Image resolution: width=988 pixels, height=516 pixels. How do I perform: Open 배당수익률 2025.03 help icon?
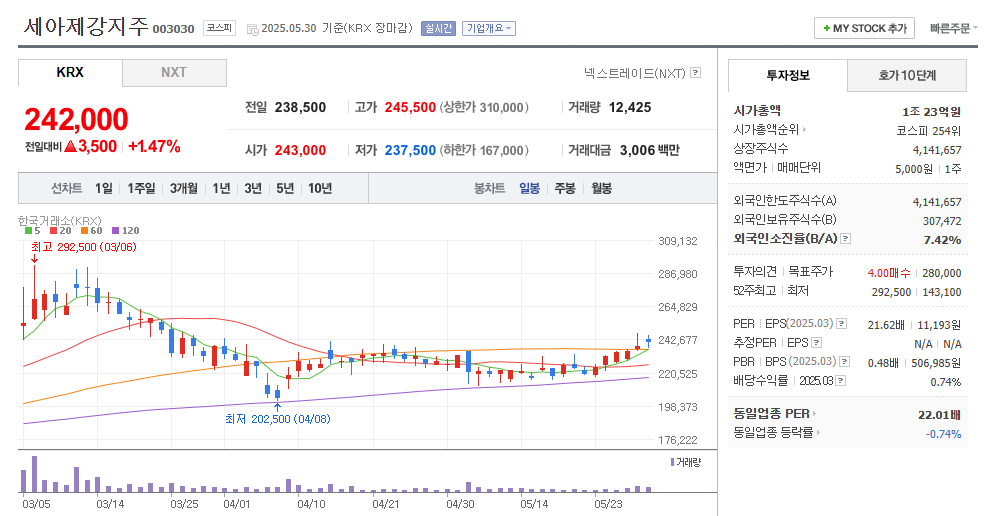(841, 381)
